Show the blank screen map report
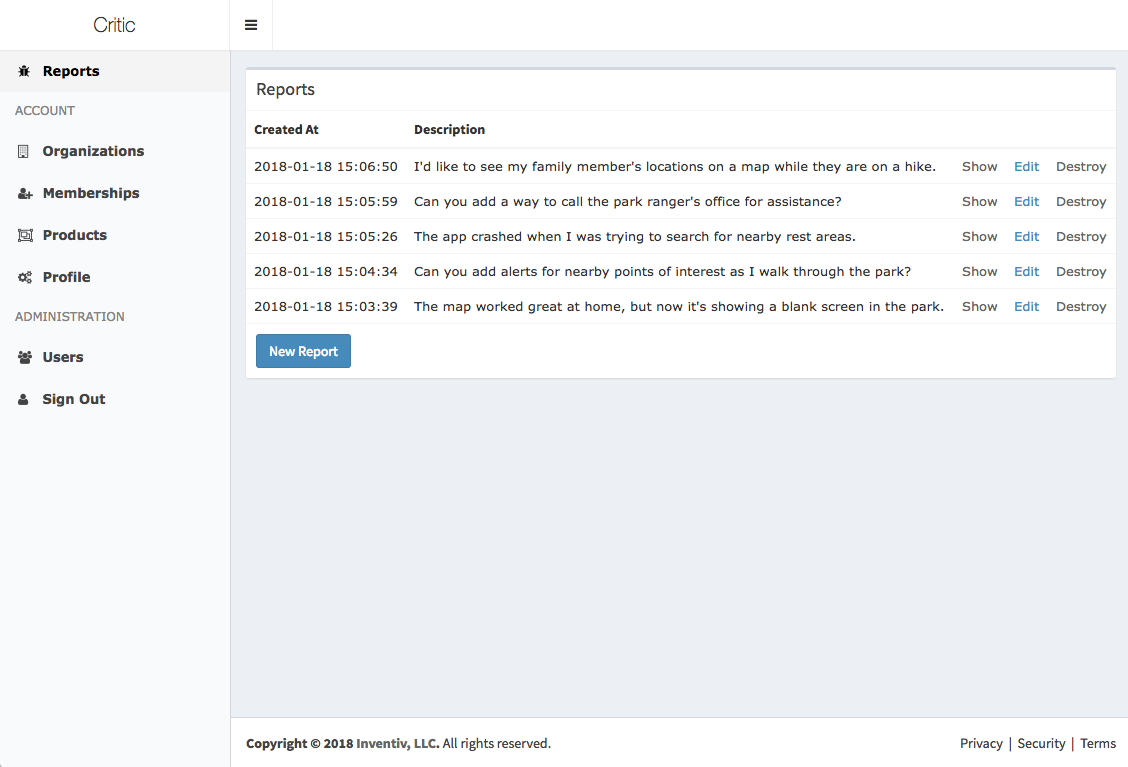This screenshot has width=1128, height=767. coord(980,307)
